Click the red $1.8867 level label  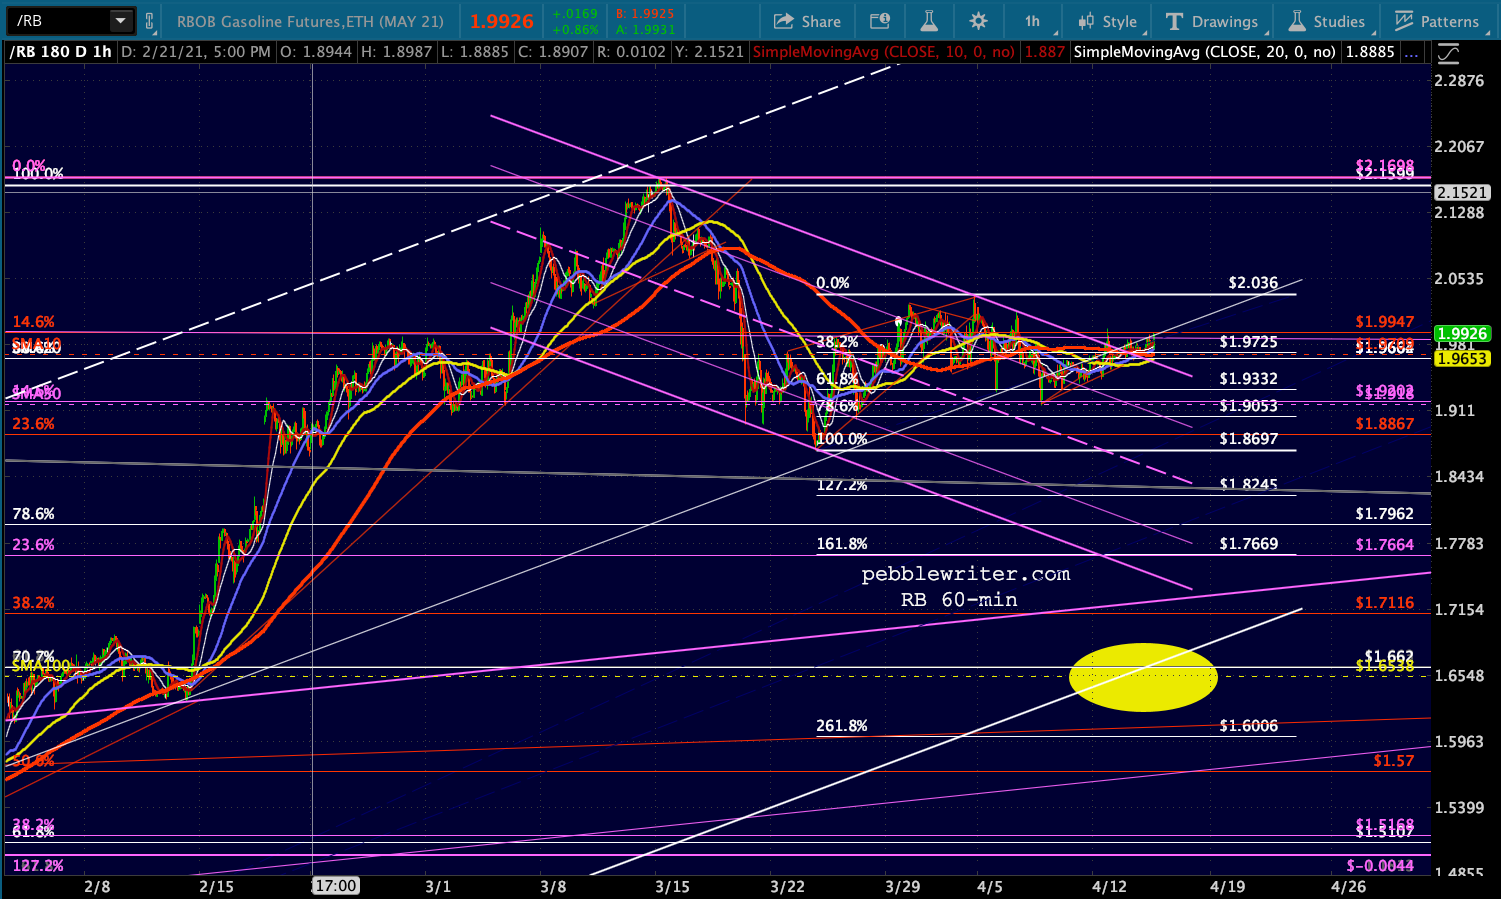click(1385, 424)
